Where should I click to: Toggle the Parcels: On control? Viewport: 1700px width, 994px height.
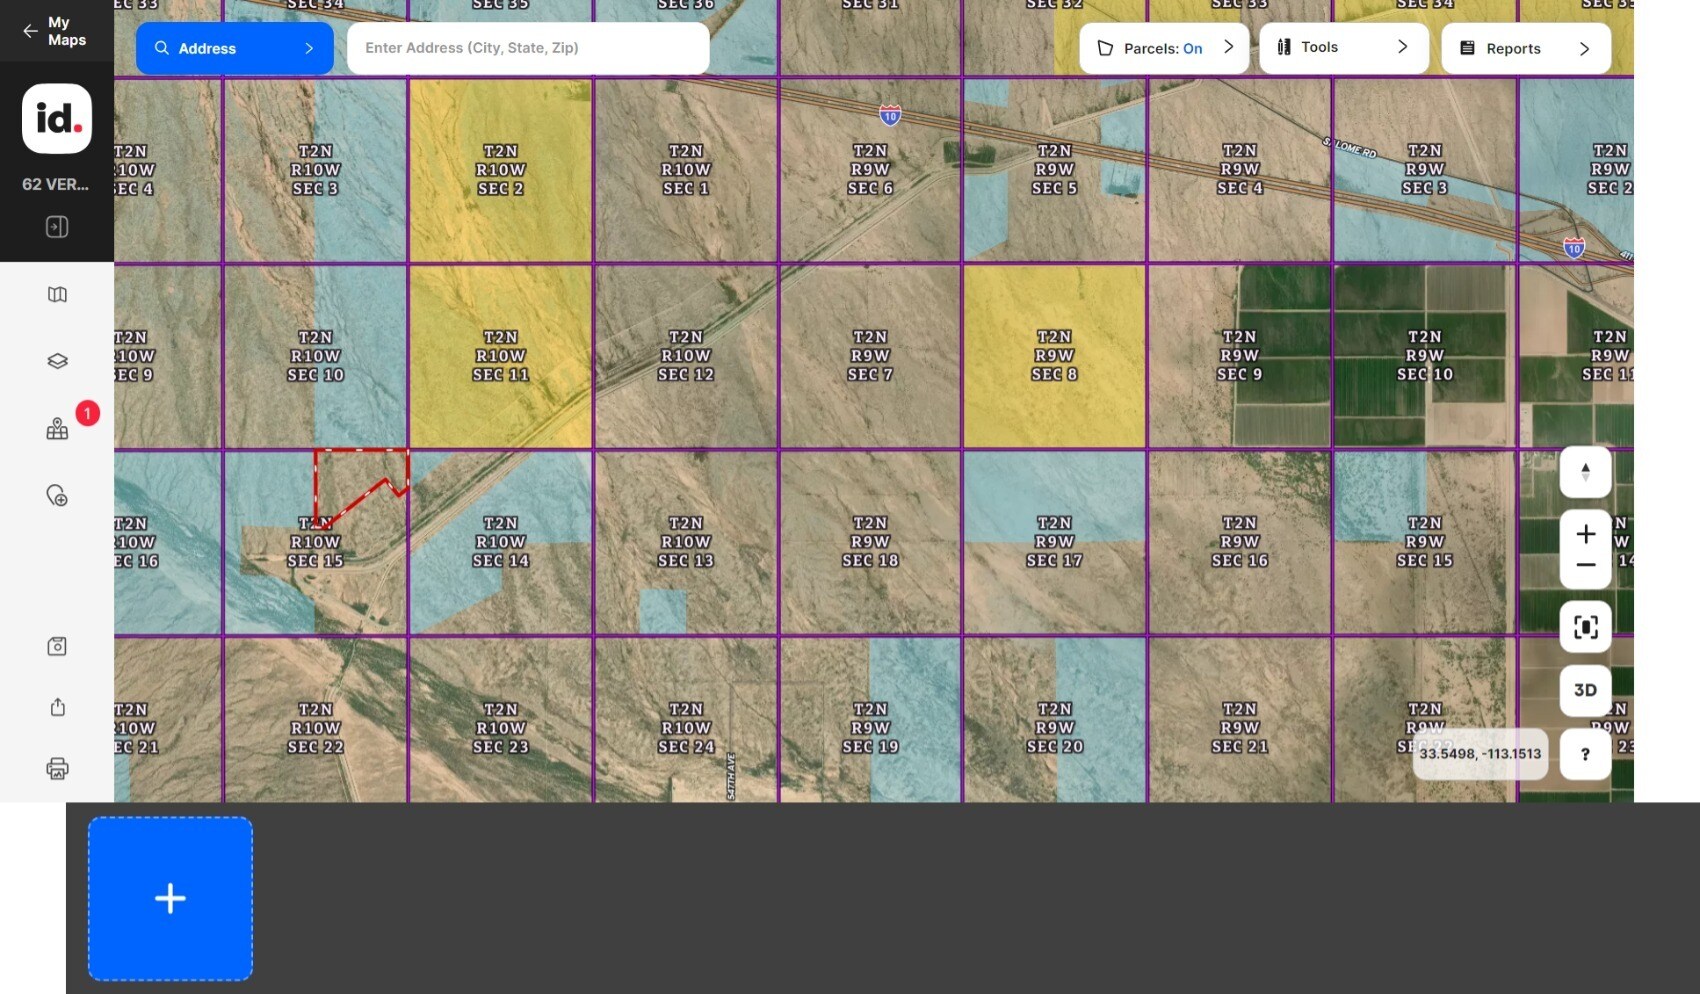(1164, 48)
